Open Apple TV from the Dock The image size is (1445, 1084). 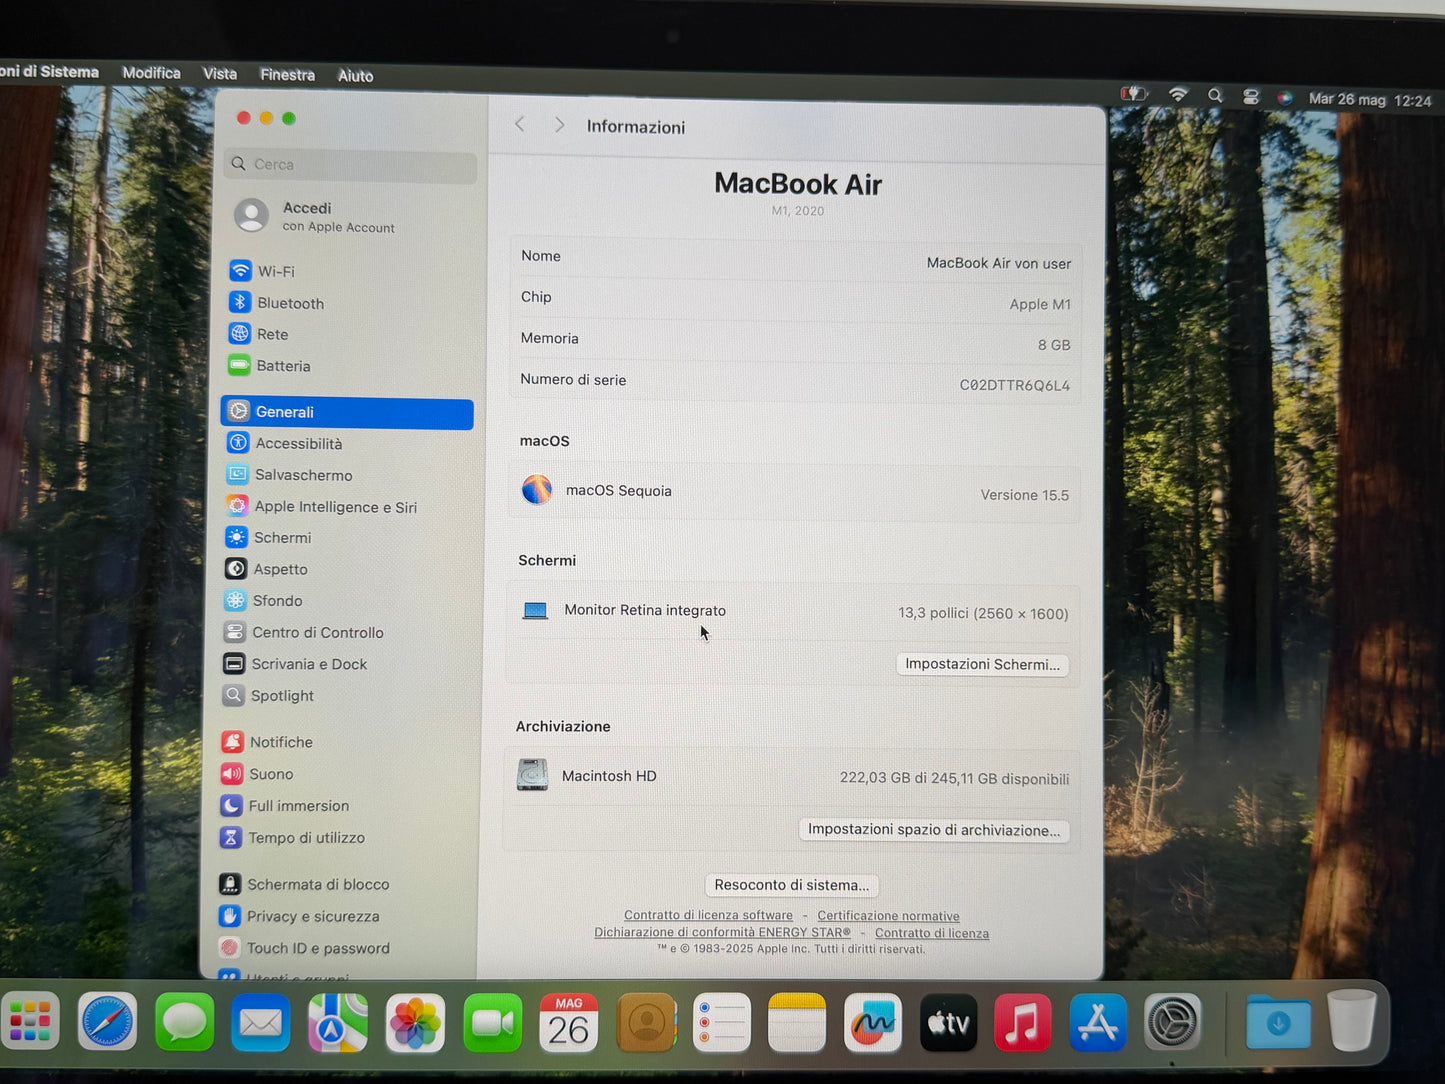tap(948, 1023)
